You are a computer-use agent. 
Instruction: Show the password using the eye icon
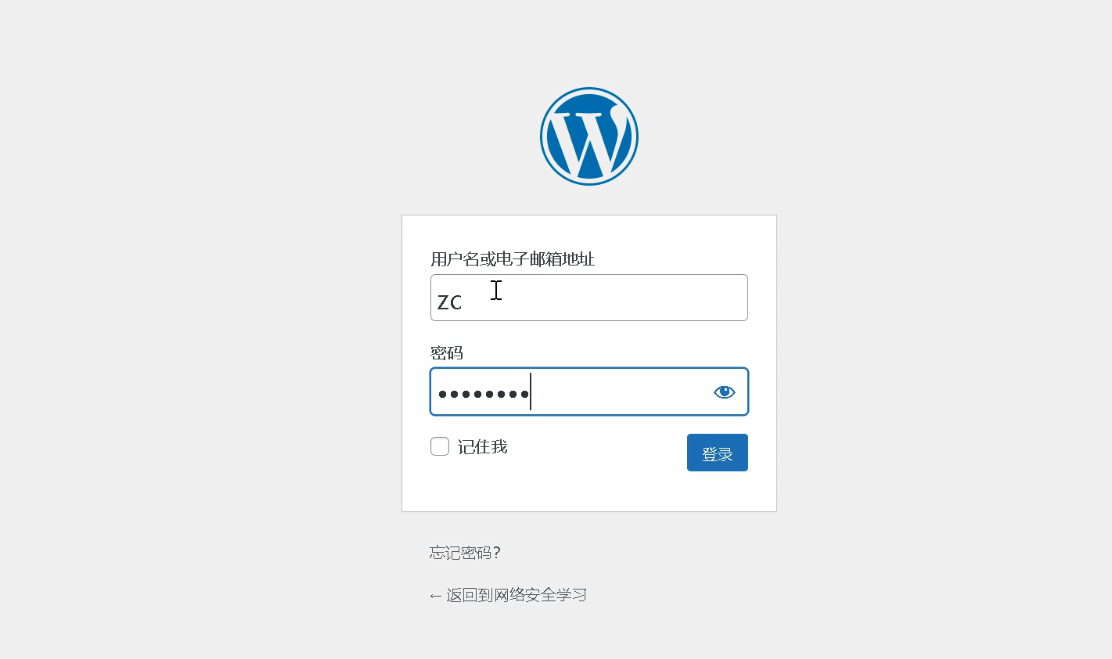pos(724,392)
